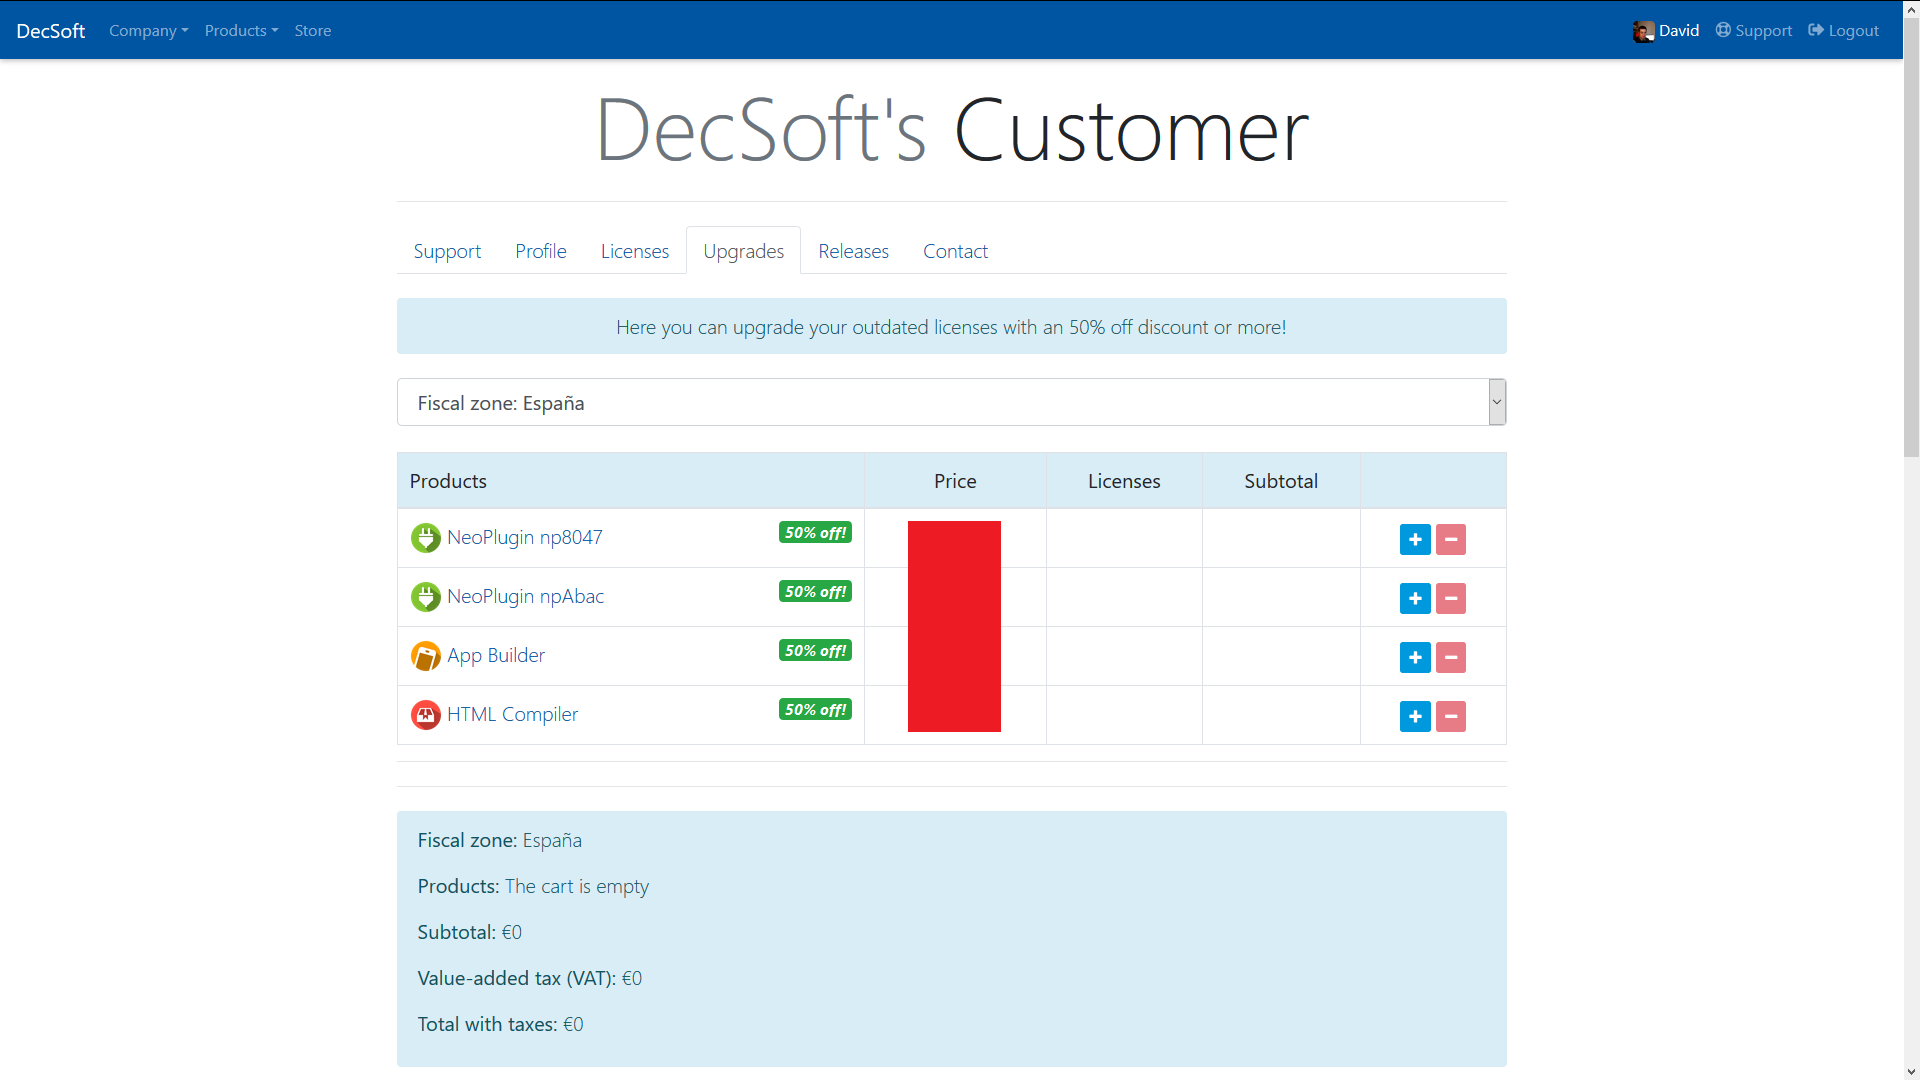Add App Builder upgrade to cart

coord(1415,657)
